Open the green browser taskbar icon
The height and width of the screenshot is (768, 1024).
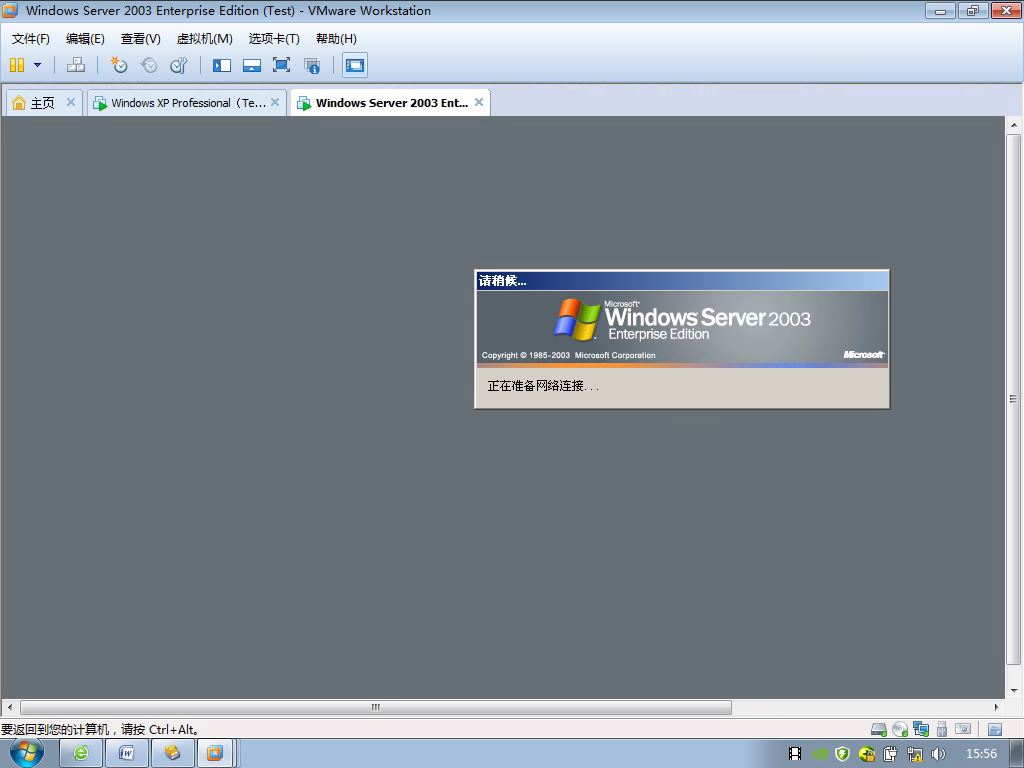pyautogui.click(x=80, y=754)
